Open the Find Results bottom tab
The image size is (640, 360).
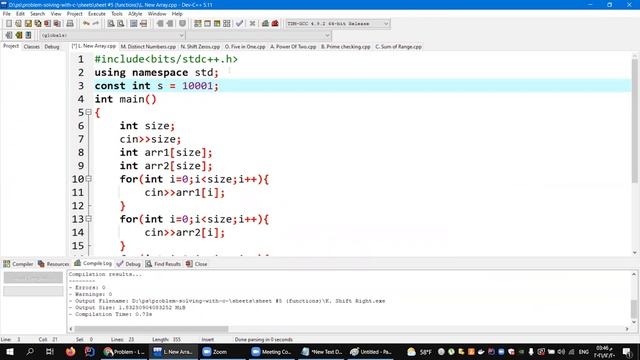(163, 264)
